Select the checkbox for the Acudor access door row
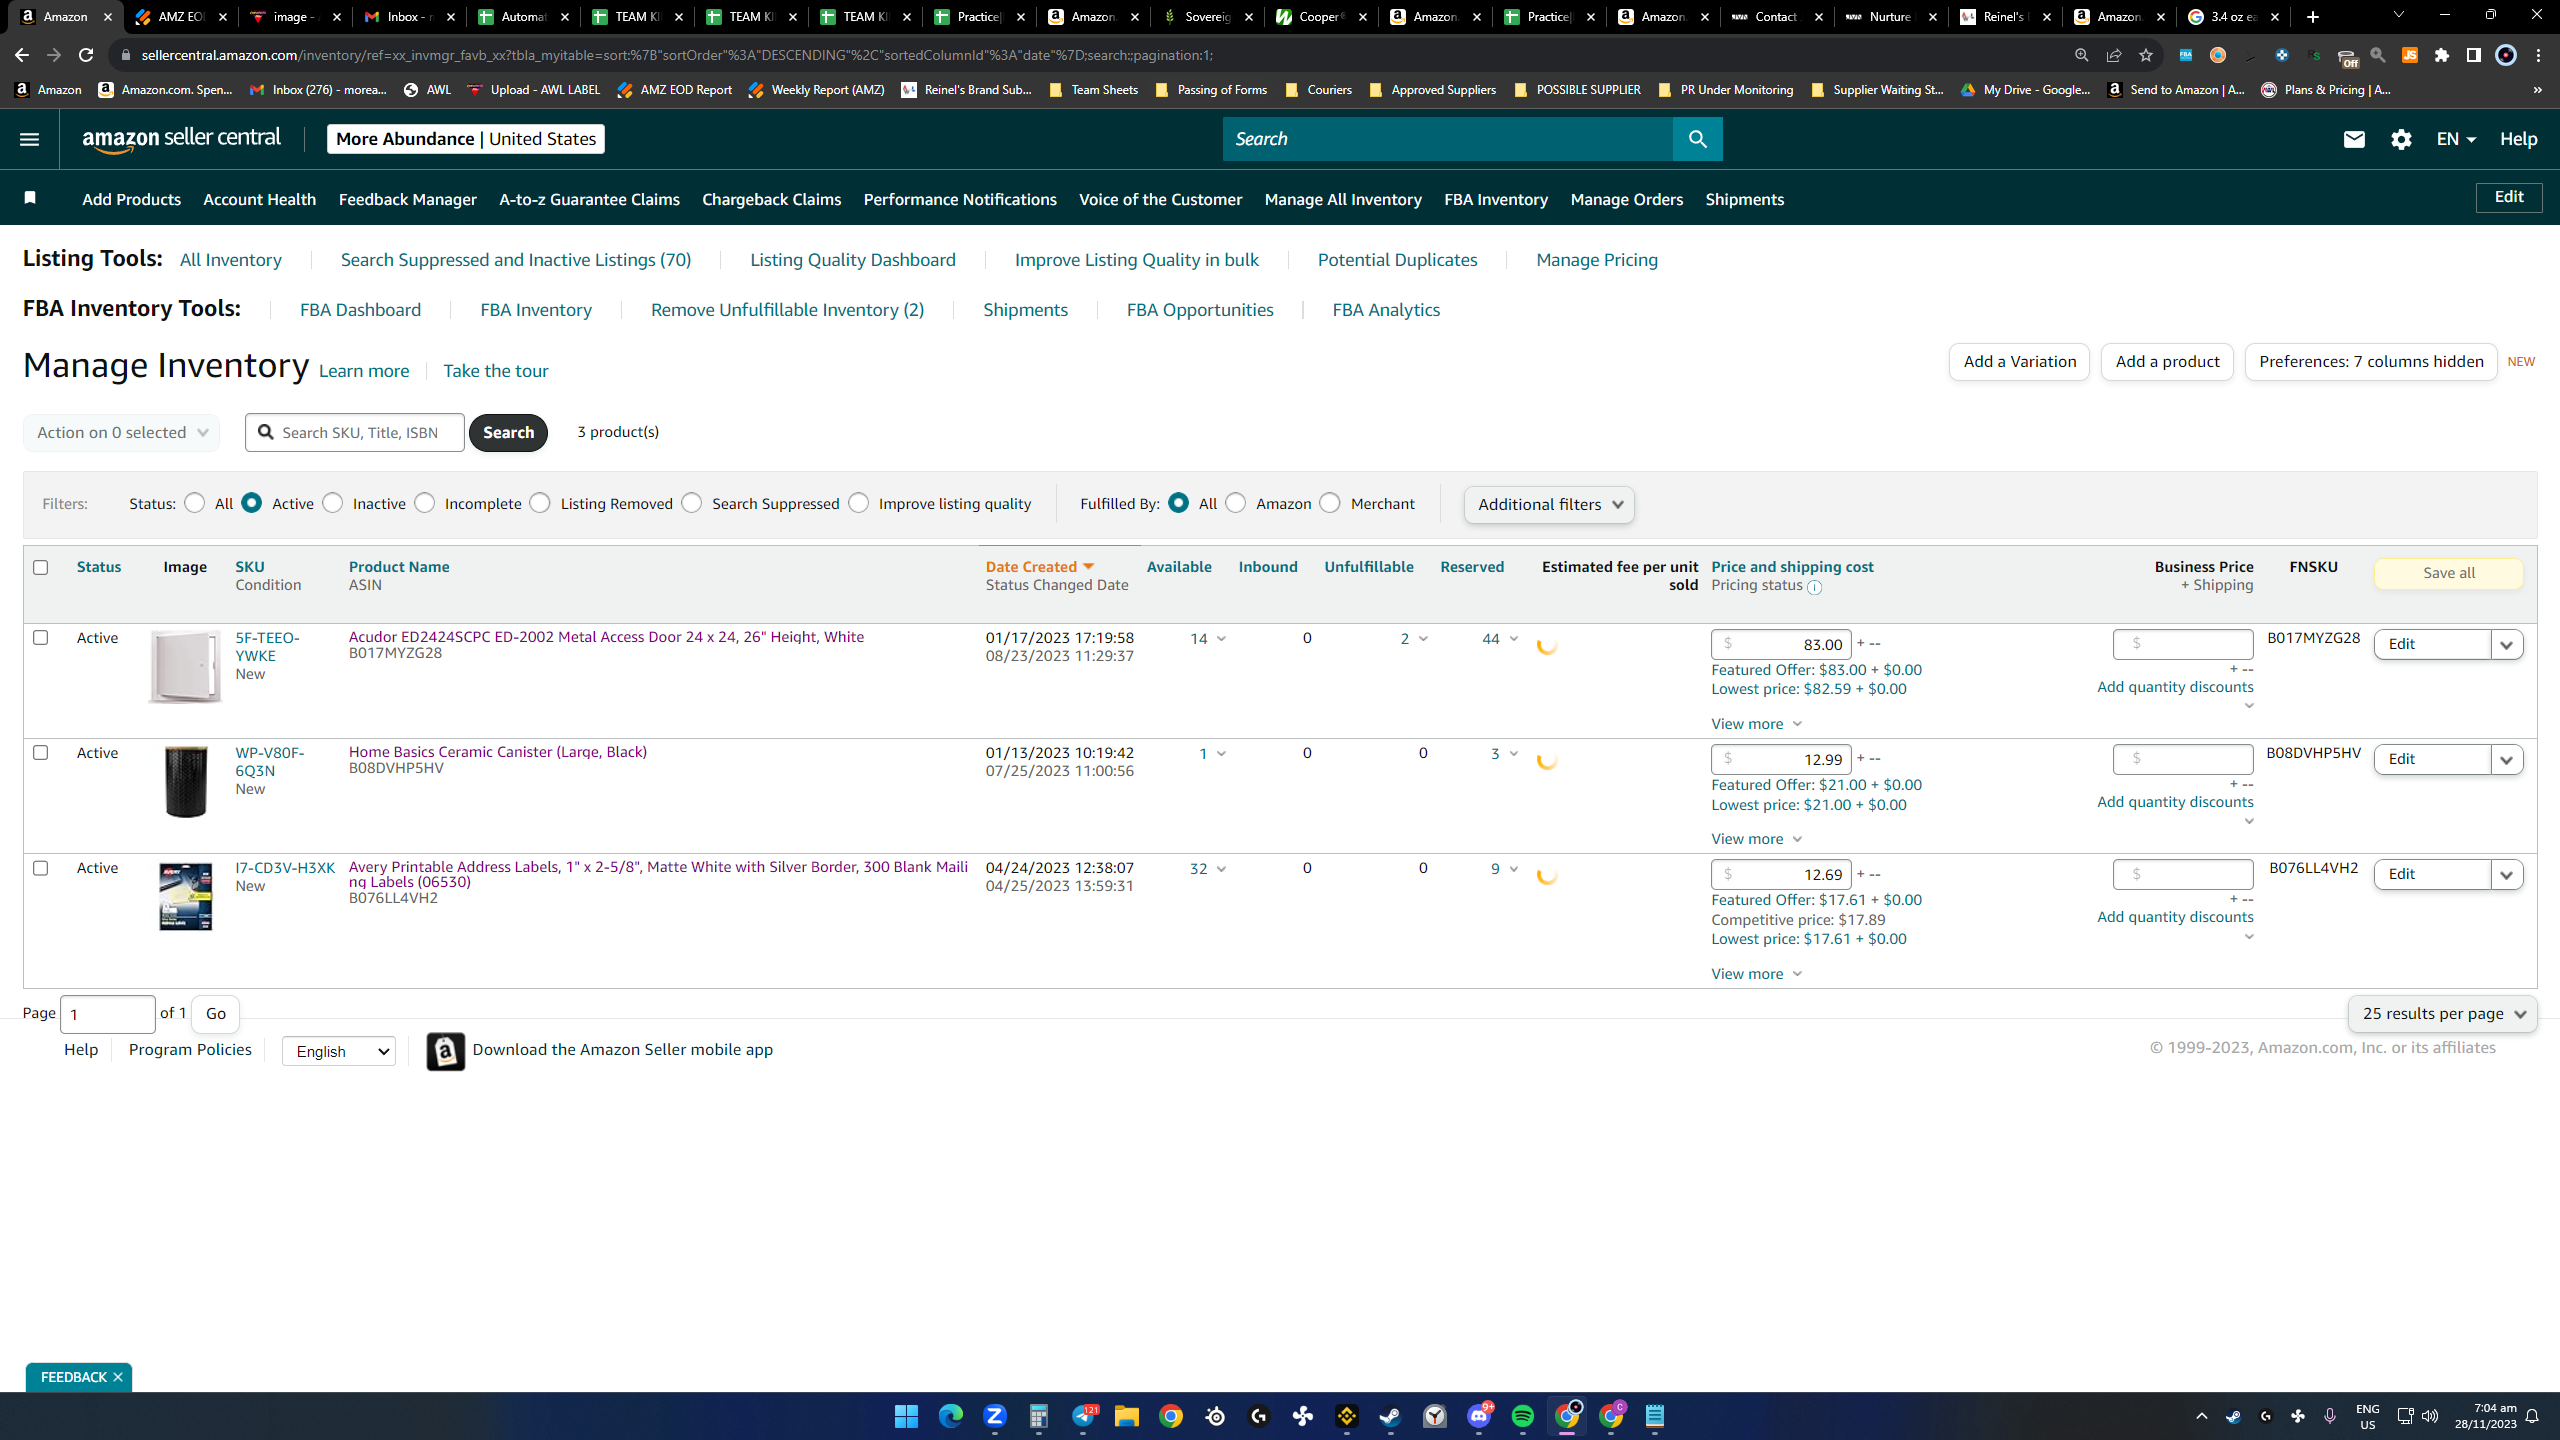The width and height of the screenshot is (2560, 1440). click(41, 637)
